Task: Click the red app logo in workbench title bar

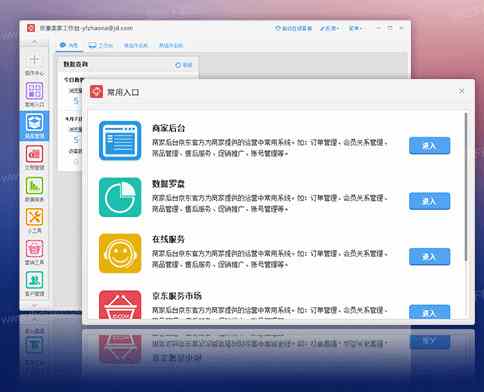Action: pyautogui.click(x=31, y=28)
